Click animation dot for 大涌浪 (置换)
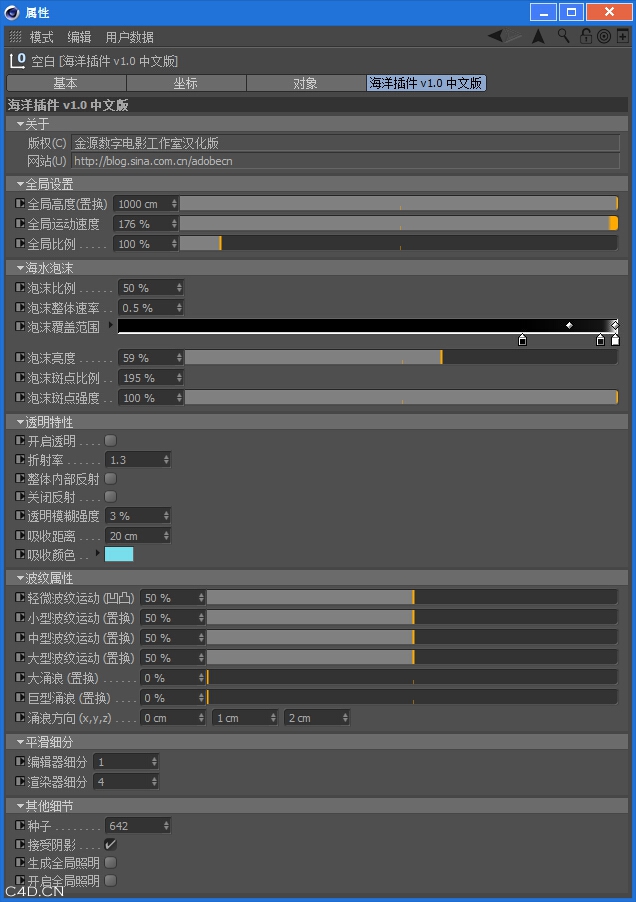This screenshot has width=636, height=902. pyautogui.click(x=20, y=677)
